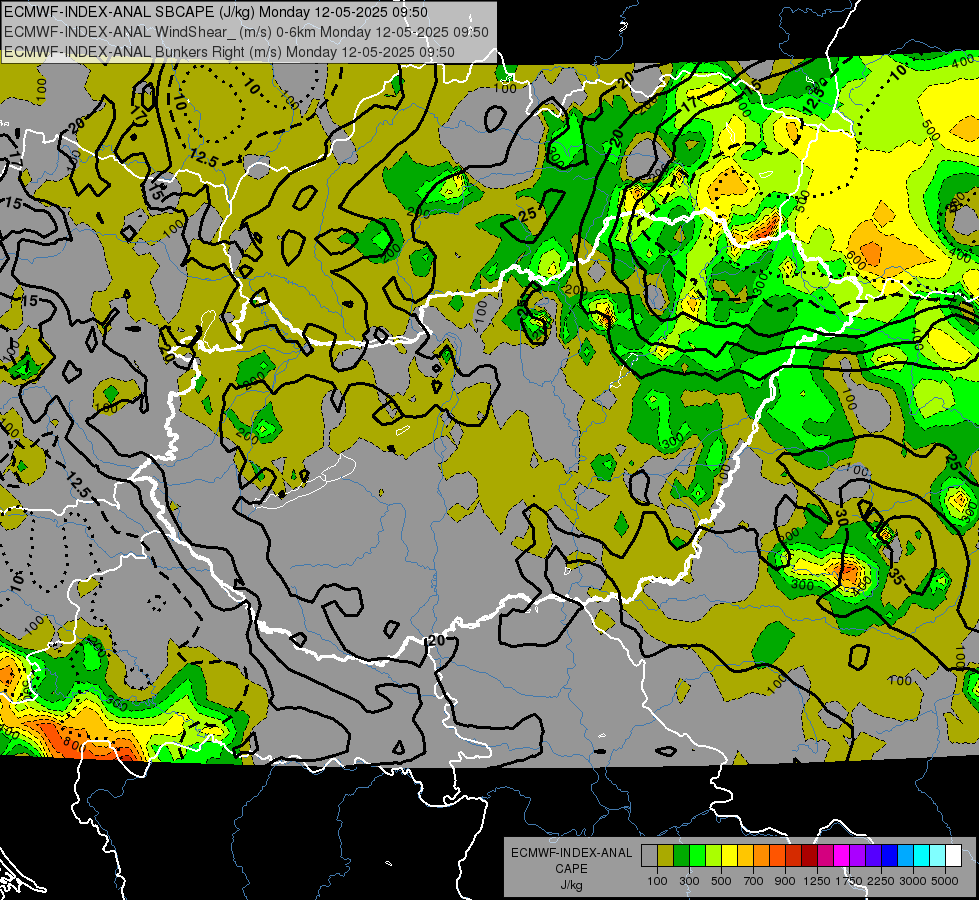Click the 5000 legend tick label
979x900 pixels.
point(945,881)
